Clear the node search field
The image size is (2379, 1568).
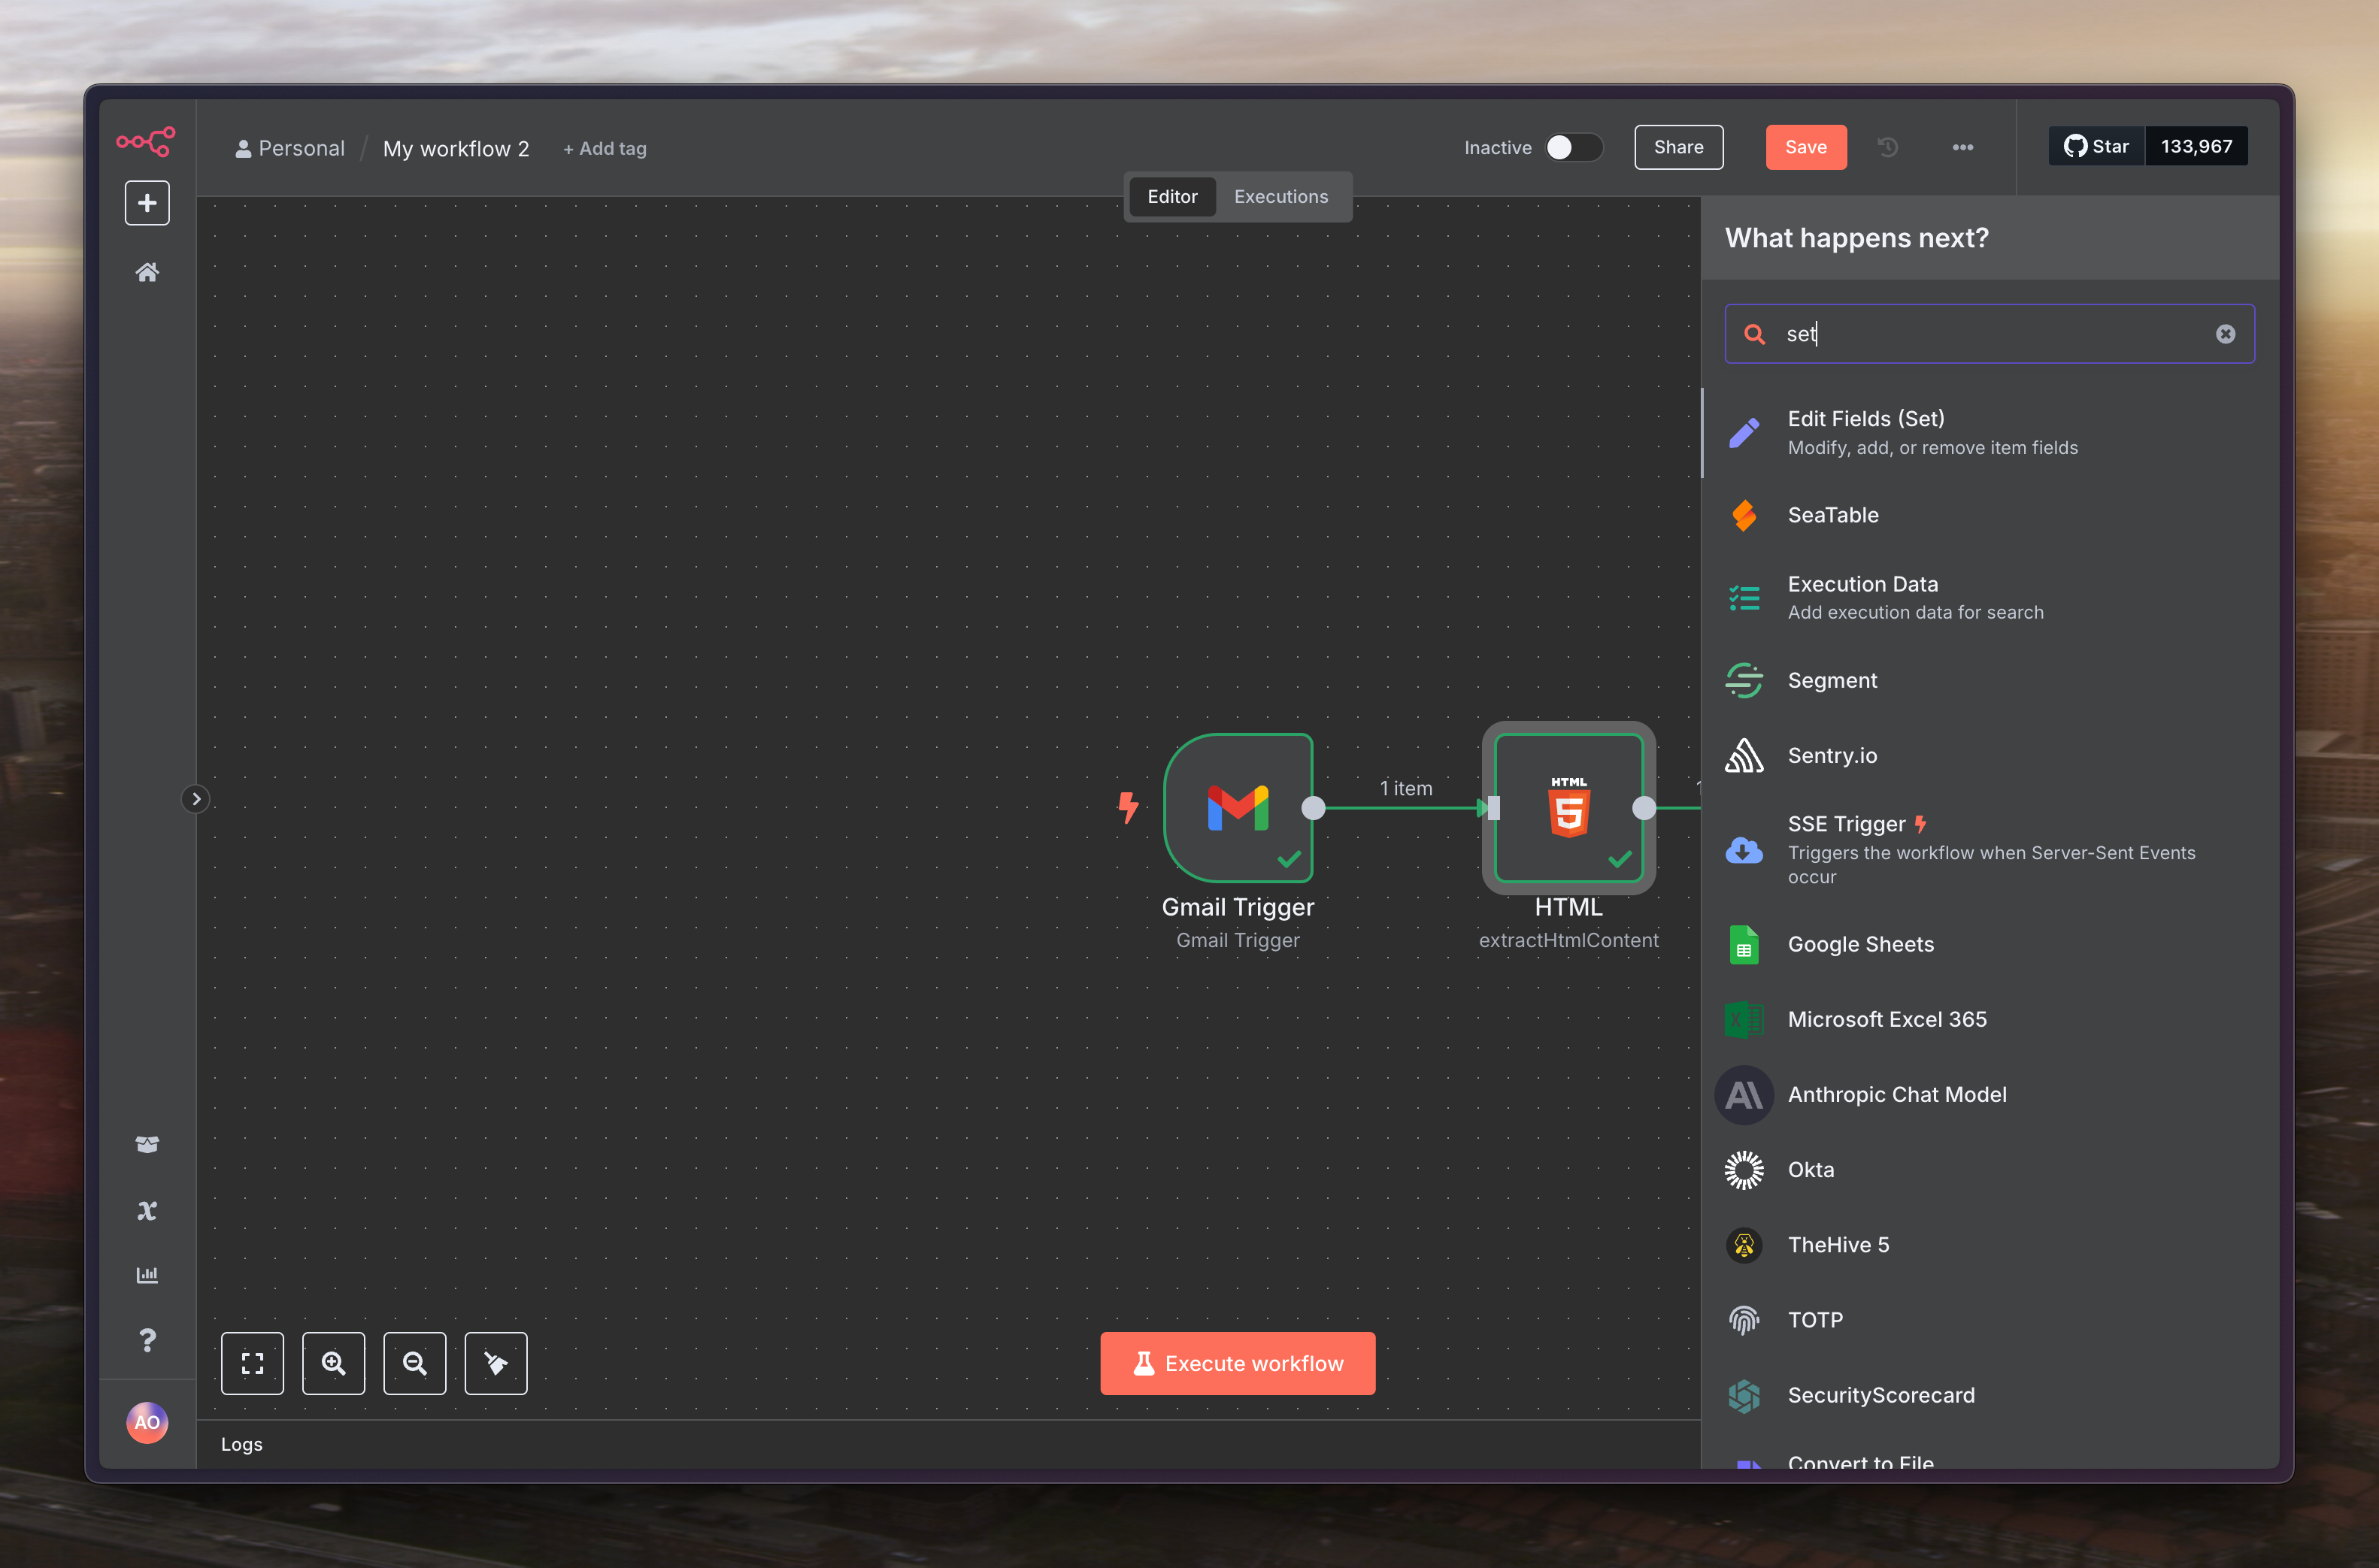(2225, 334)
